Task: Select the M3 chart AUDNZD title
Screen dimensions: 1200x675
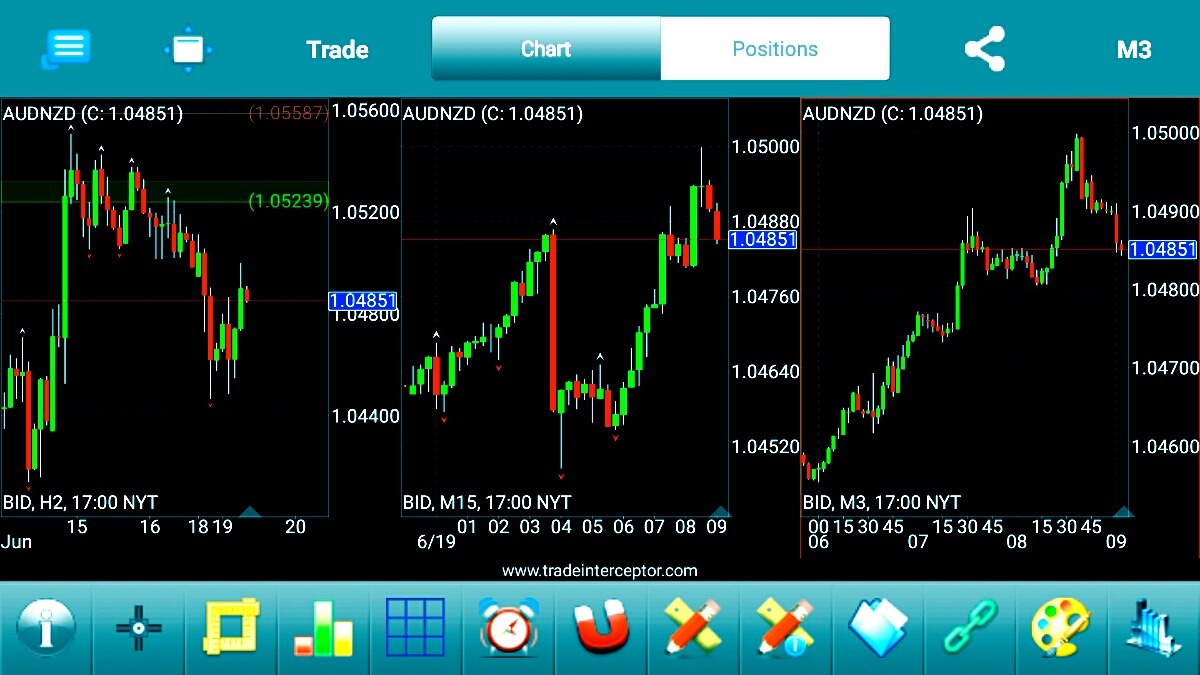Action: pos(893,114)
